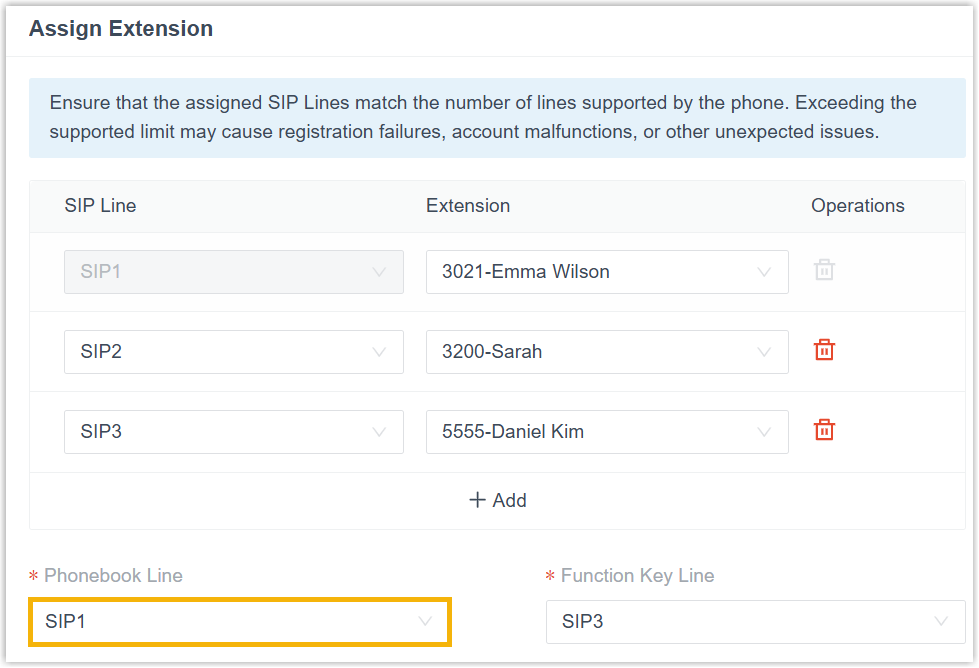Open the Function Key Line SIP3 dropdown
979x668 pixels.
[755, 622]
